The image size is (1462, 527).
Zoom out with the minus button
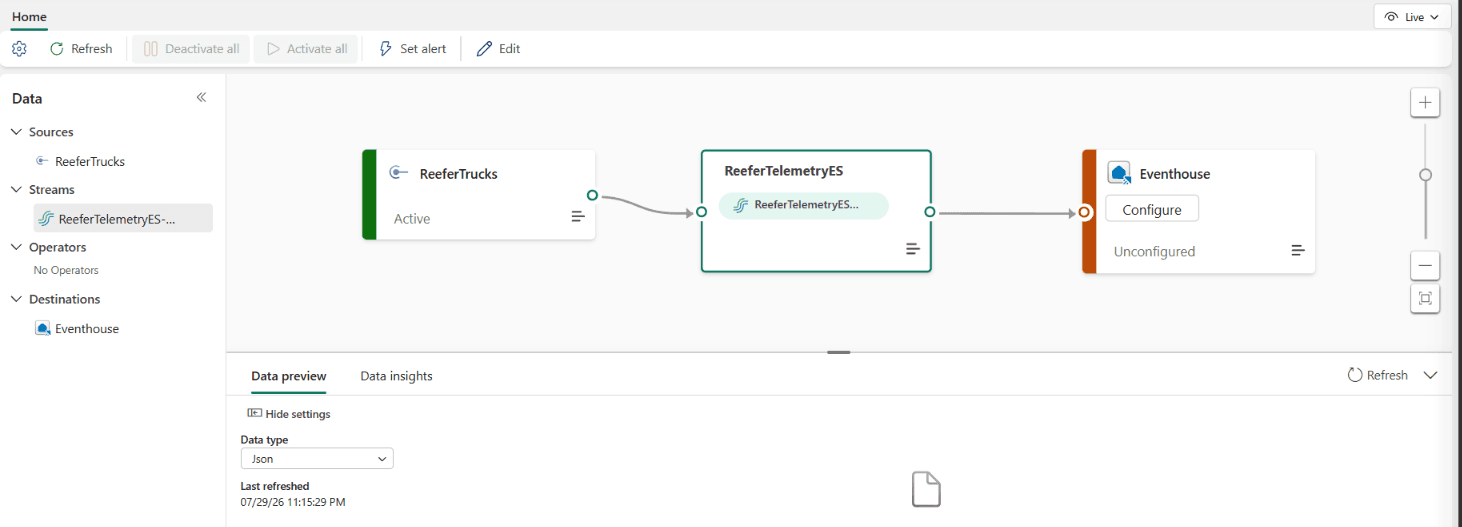1425,265
